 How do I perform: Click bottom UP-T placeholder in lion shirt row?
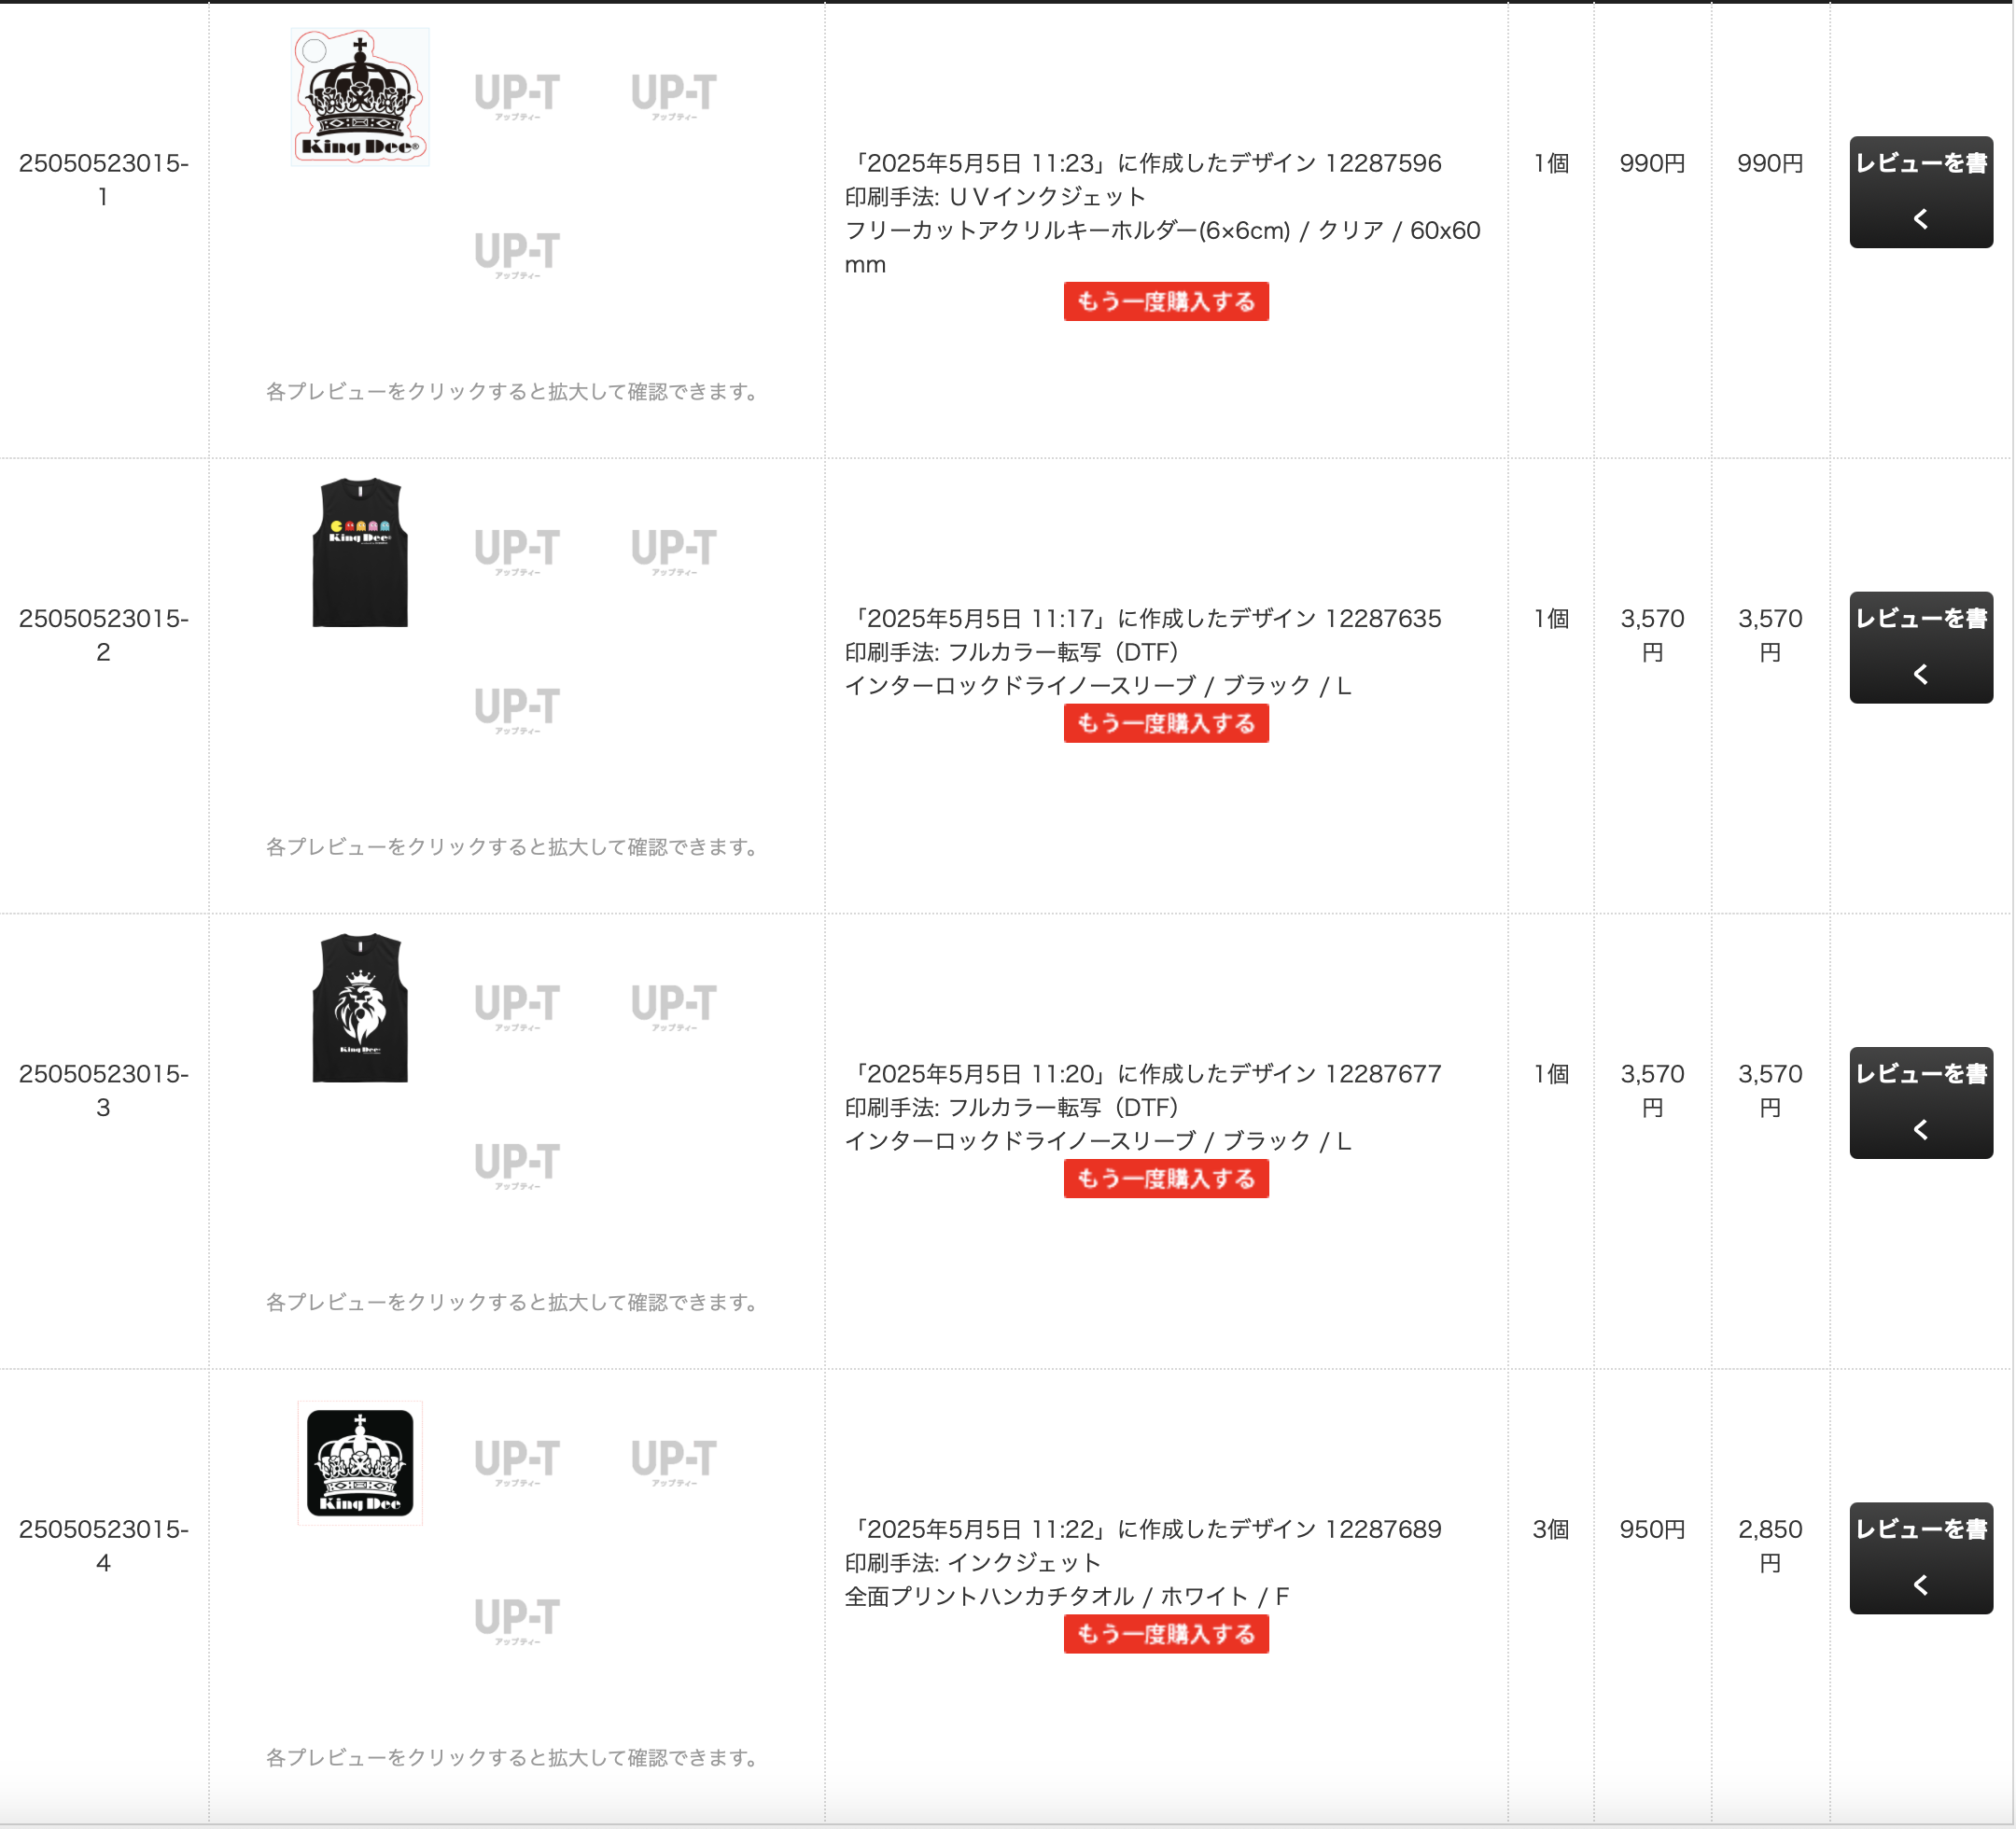(517, 1165)
